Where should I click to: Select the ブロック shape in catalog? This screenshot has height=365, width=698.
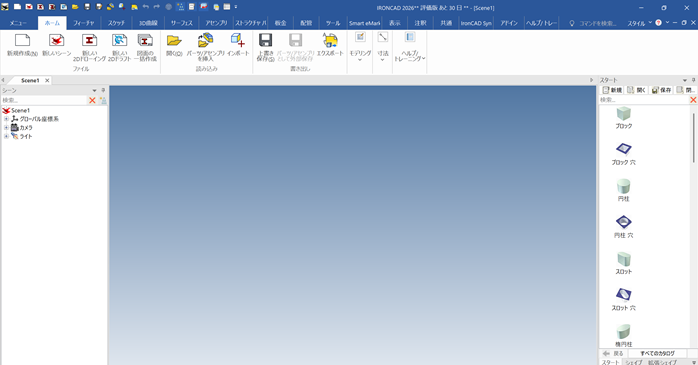pos(624,118)
